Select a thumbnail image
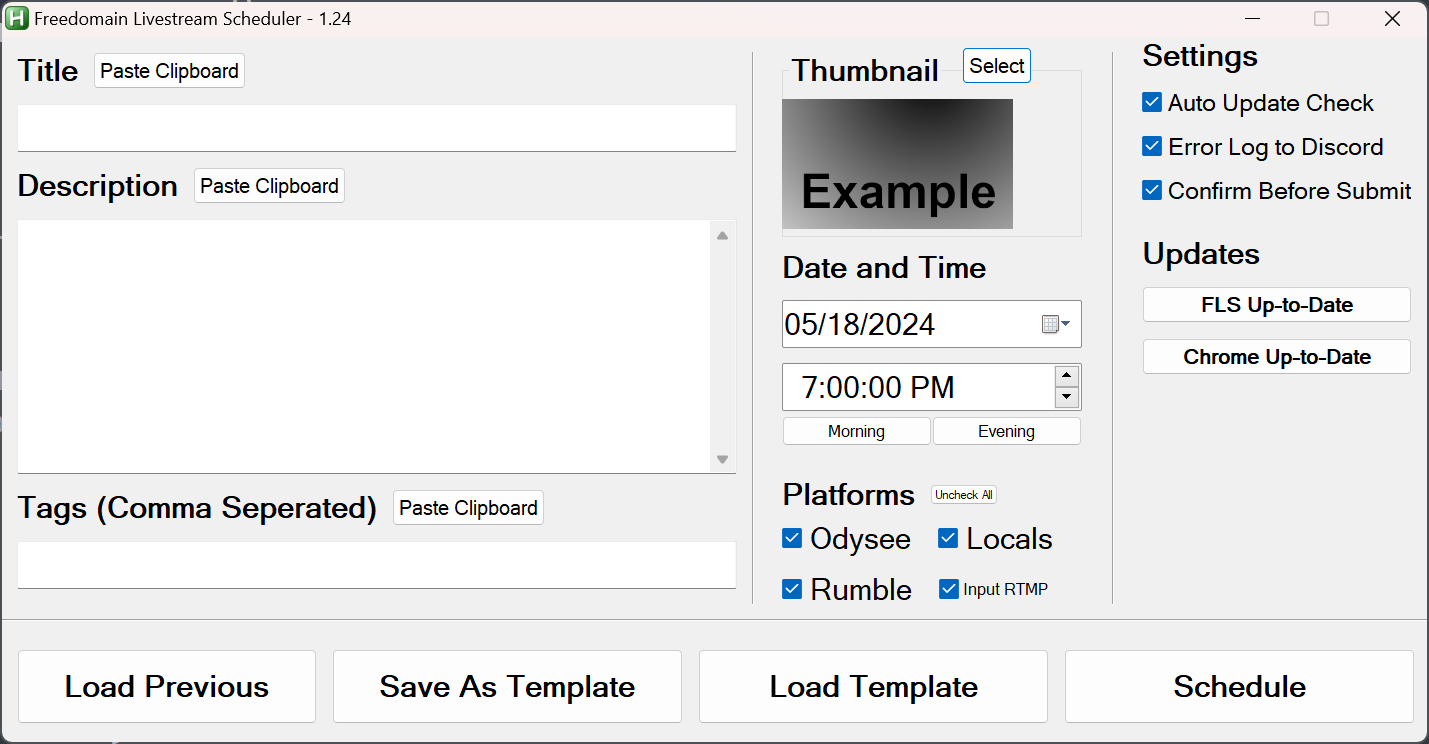This screenshot has height=744, width=1429. [x=997, y=66]
